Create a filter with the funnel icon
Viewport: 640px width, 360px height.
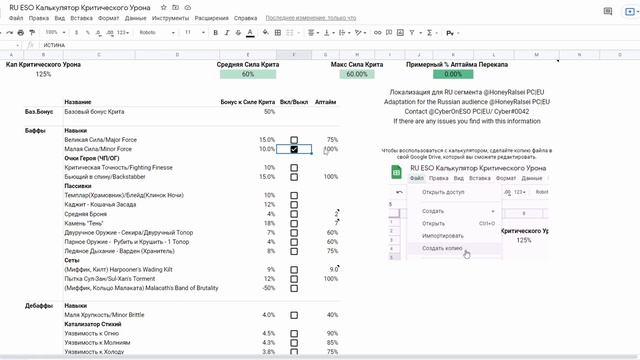pos(412,33)
